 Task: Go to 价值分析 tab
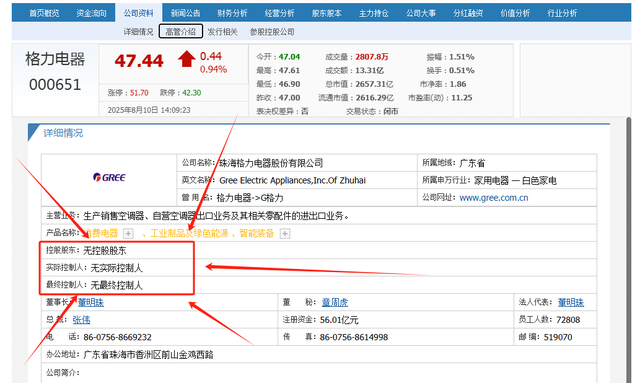point(515,13)
